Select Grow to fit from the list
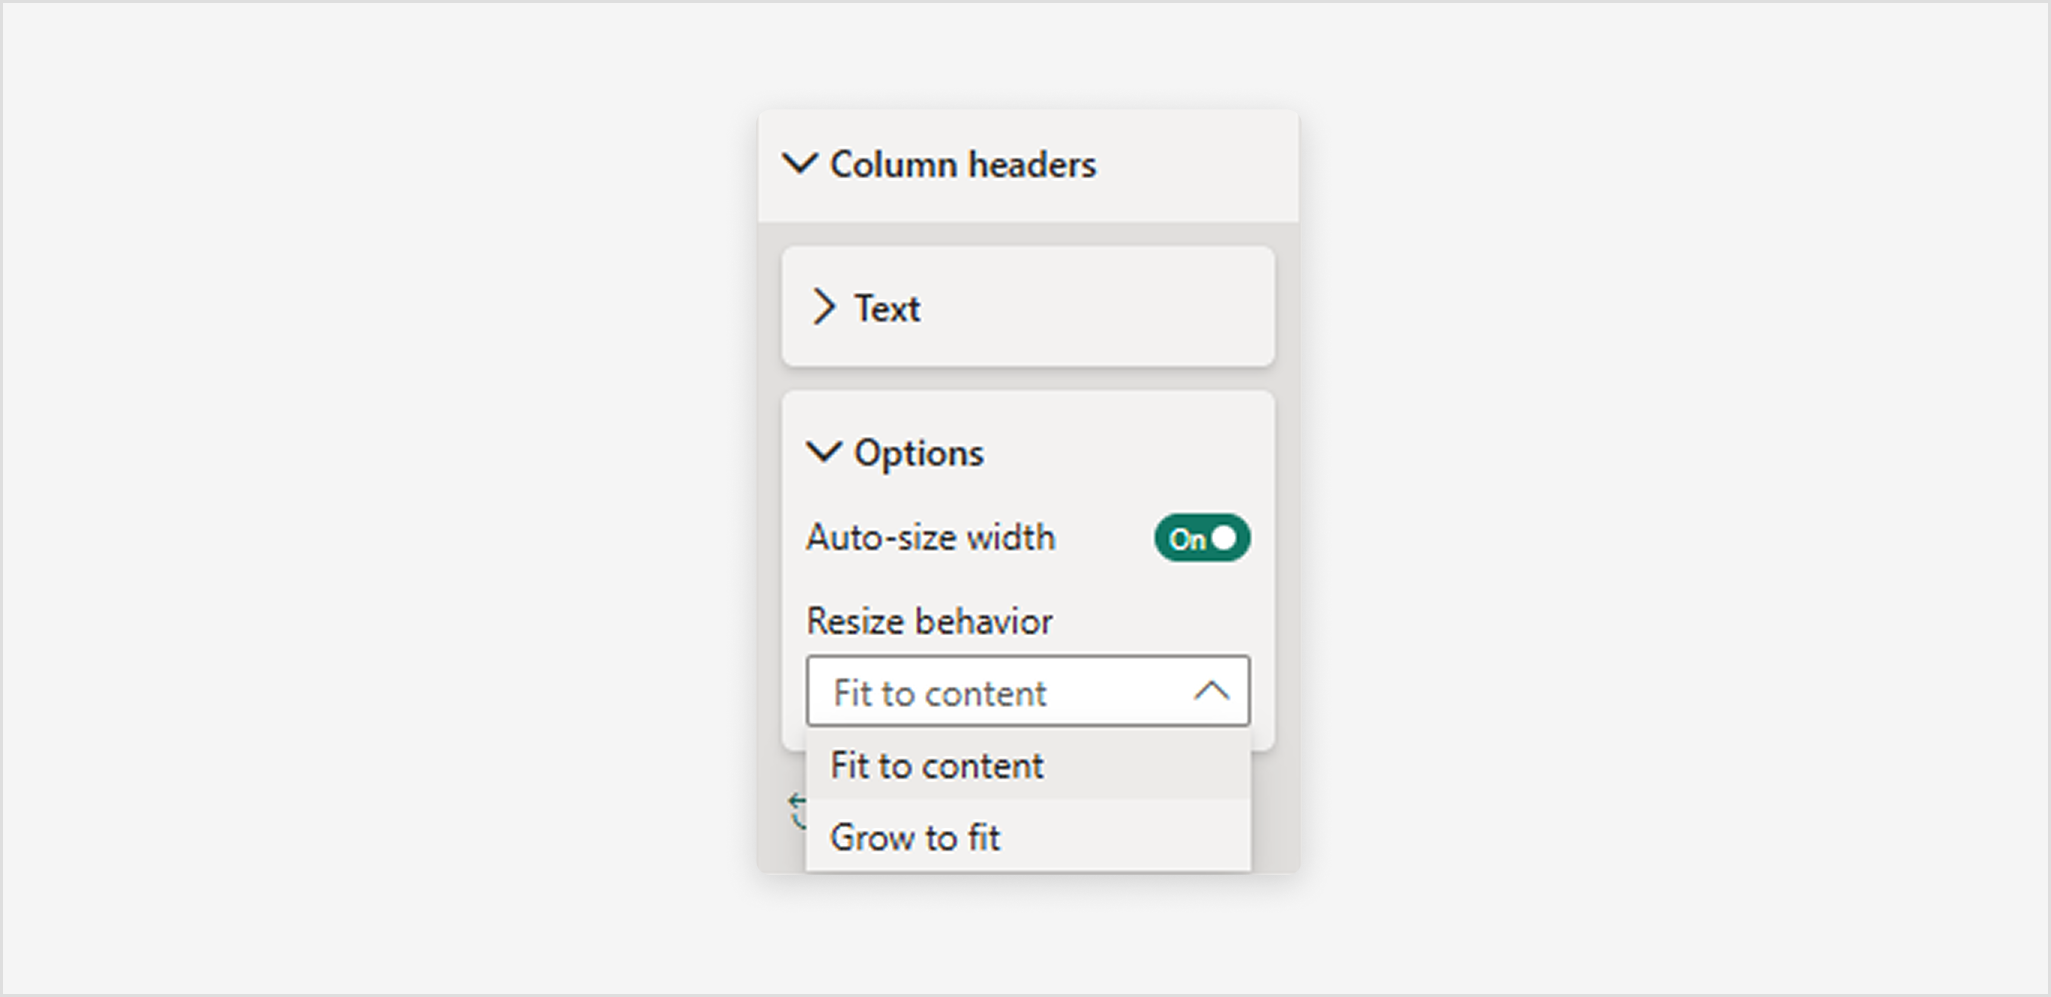This screenshot has height=997, width=2051. click(915, 837)
